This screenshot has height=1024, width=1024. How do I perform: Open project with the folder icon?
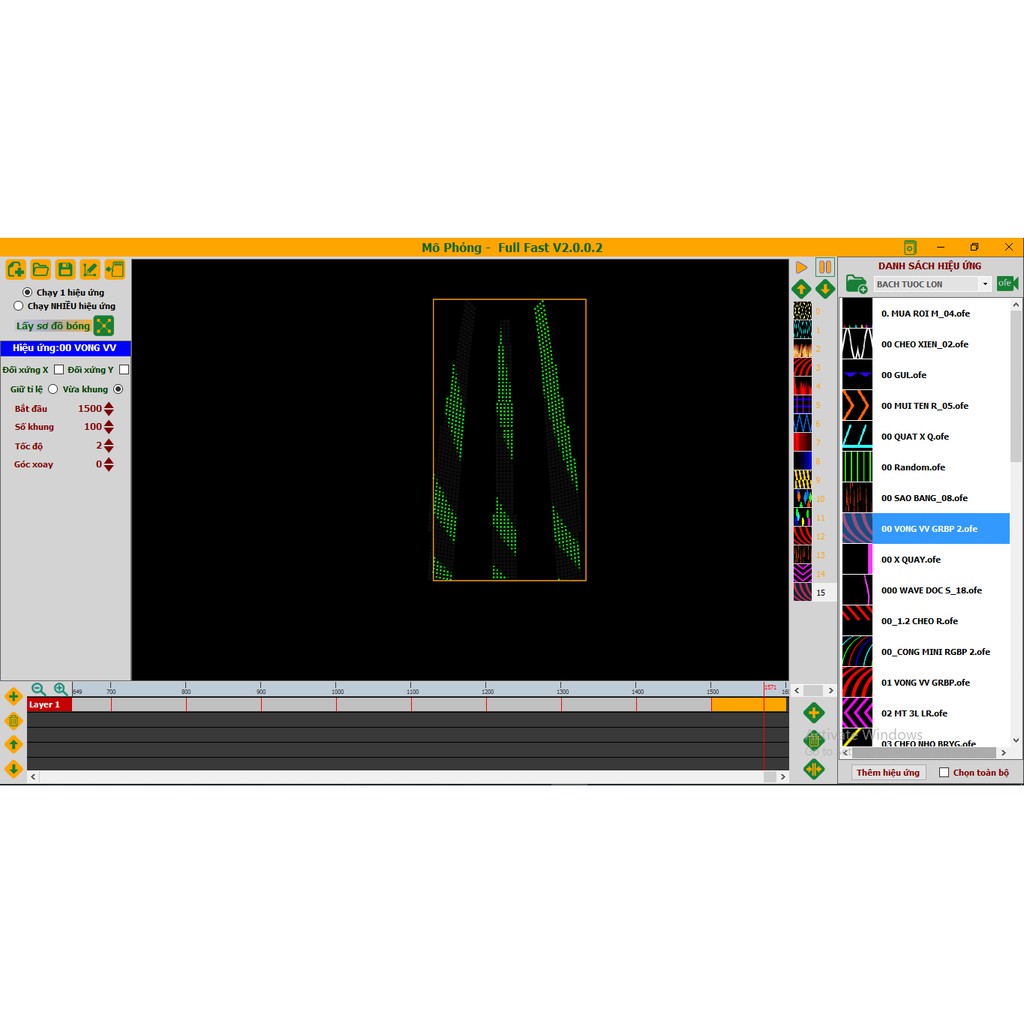click(x=40, y=269)
